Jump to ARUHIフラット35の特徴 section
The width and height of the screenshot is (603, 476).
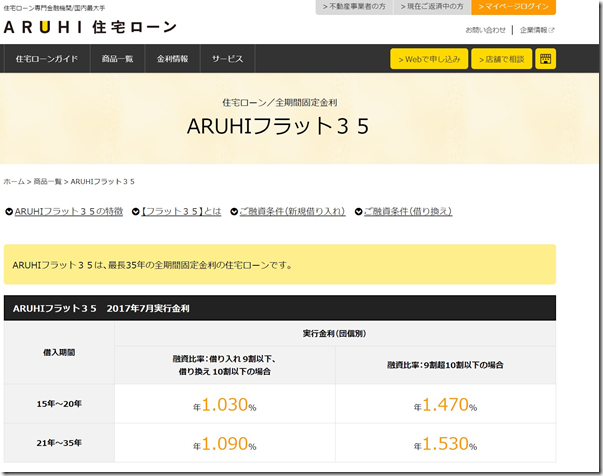(69, 211)
